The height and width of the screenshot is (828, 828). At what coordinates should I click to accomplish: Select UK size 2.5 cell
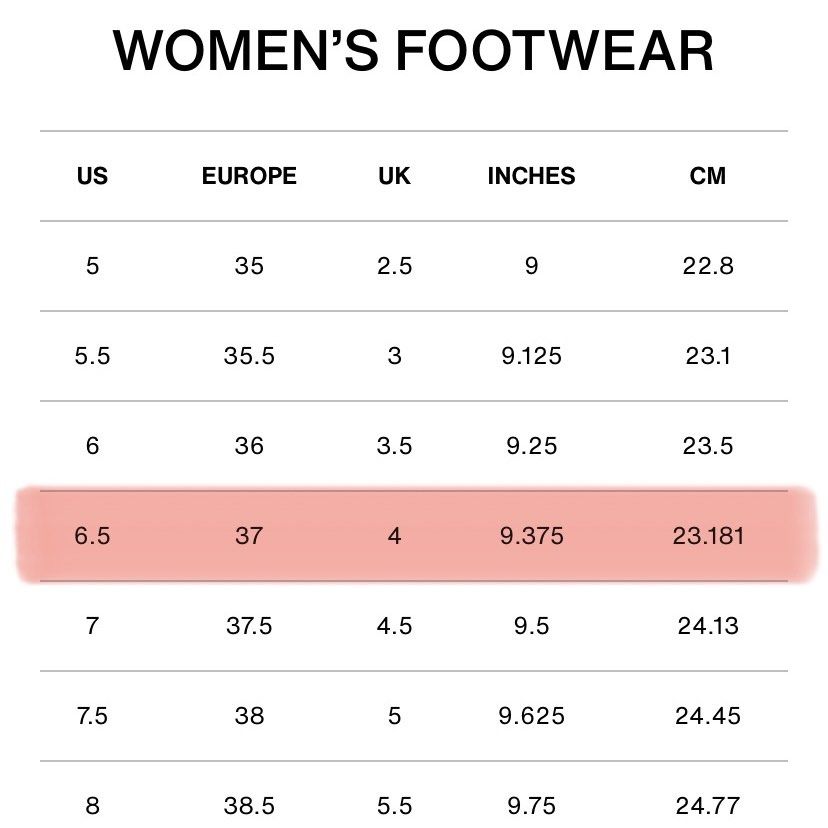394,266
